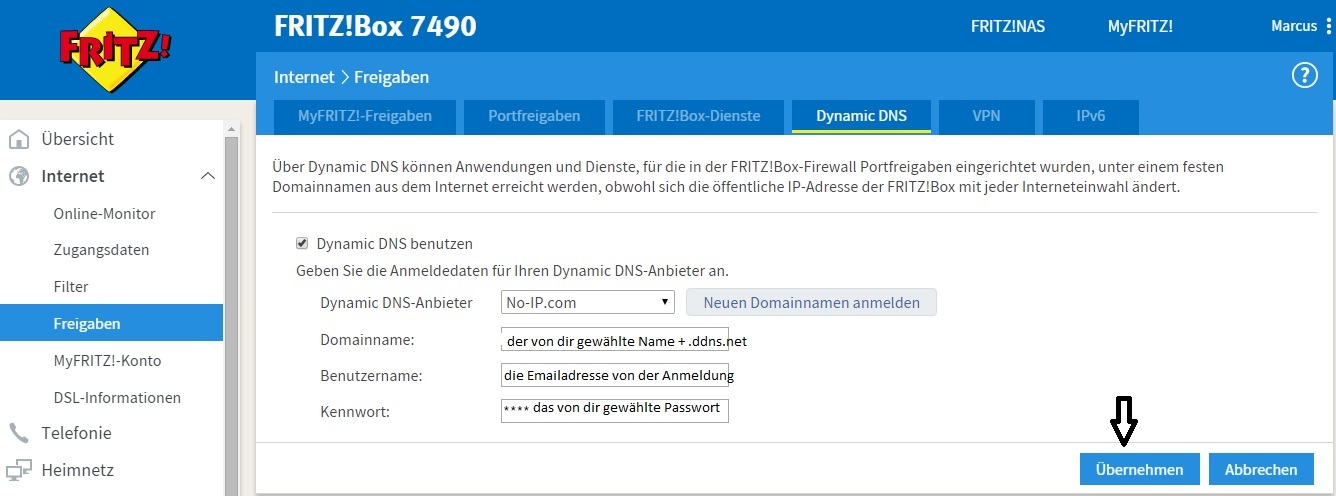The height and width of the screenshot is (496, 1336).
Task: Select the Dynamic DNS tab
Action: click(x=861, y=116)
